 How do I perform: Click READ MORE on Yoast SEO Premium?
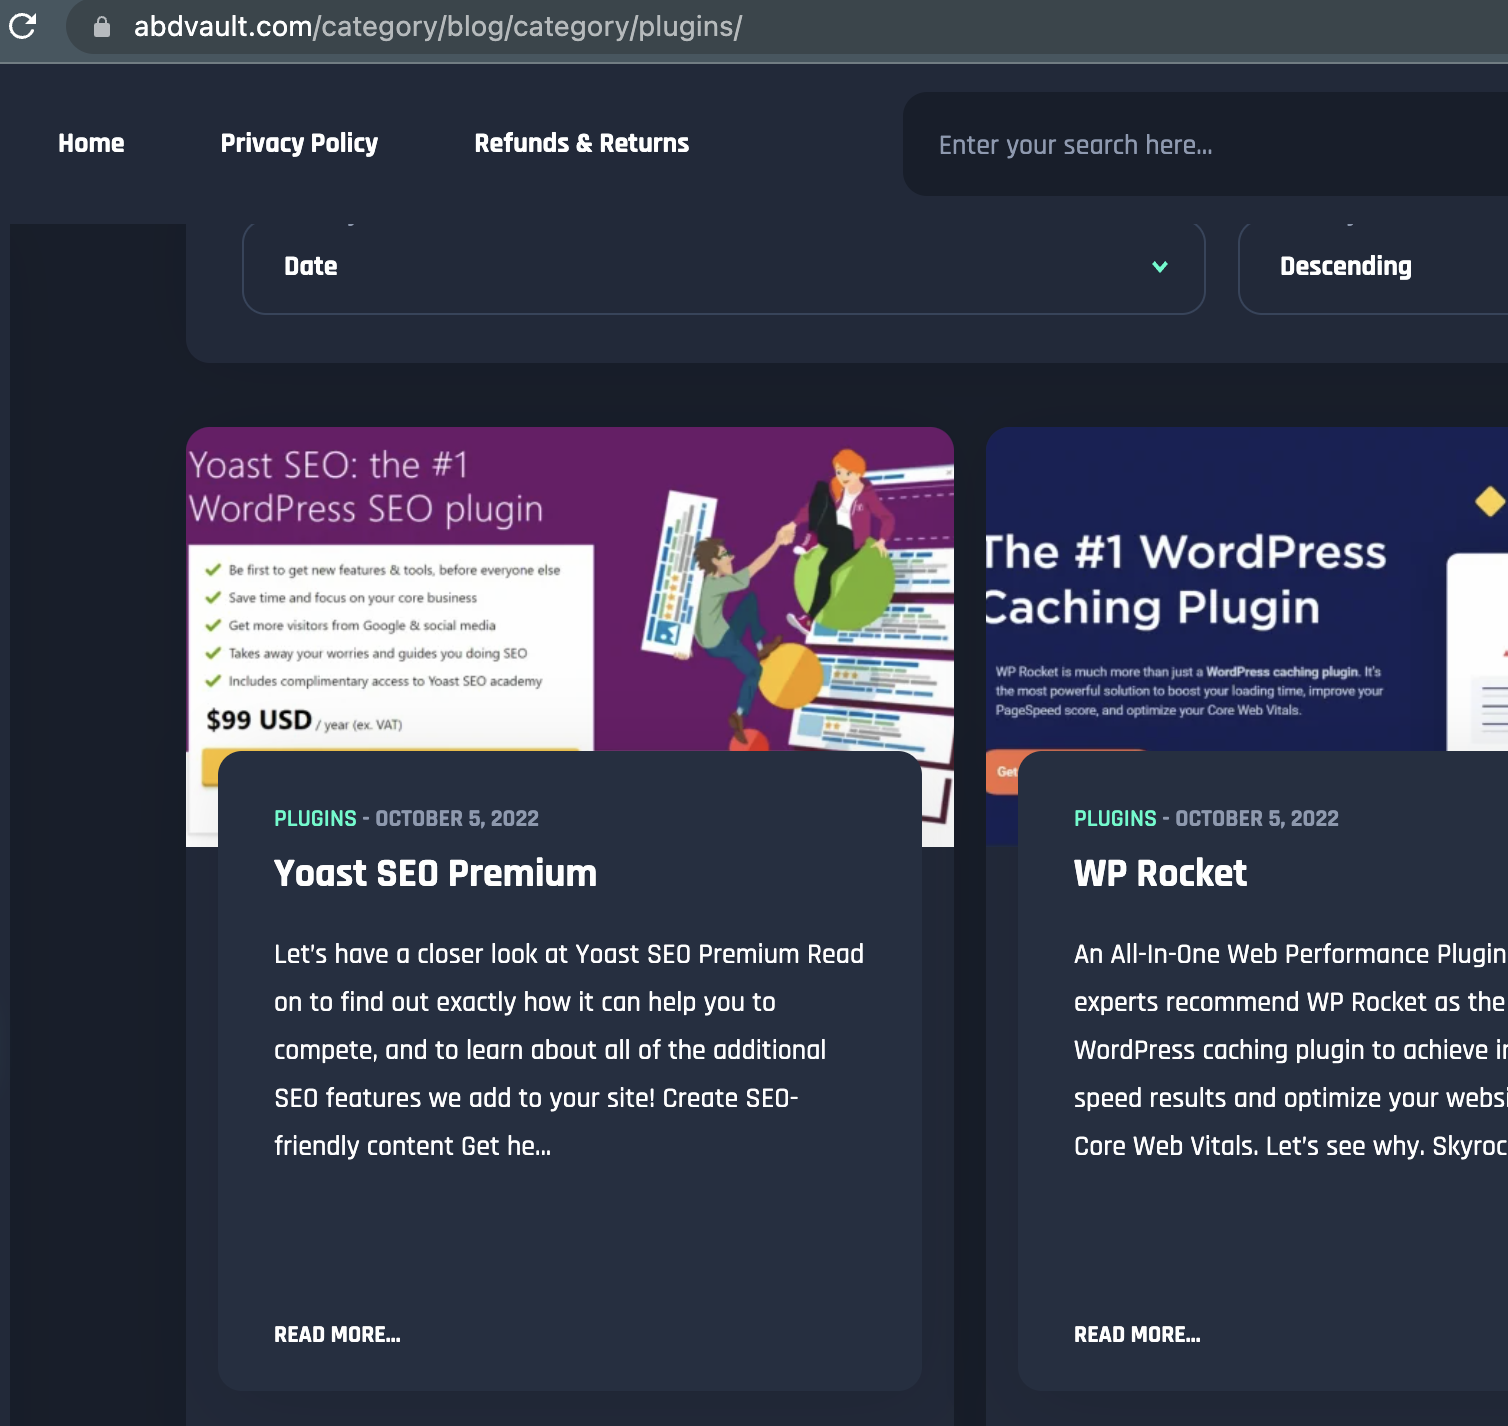click(337, 1334)
